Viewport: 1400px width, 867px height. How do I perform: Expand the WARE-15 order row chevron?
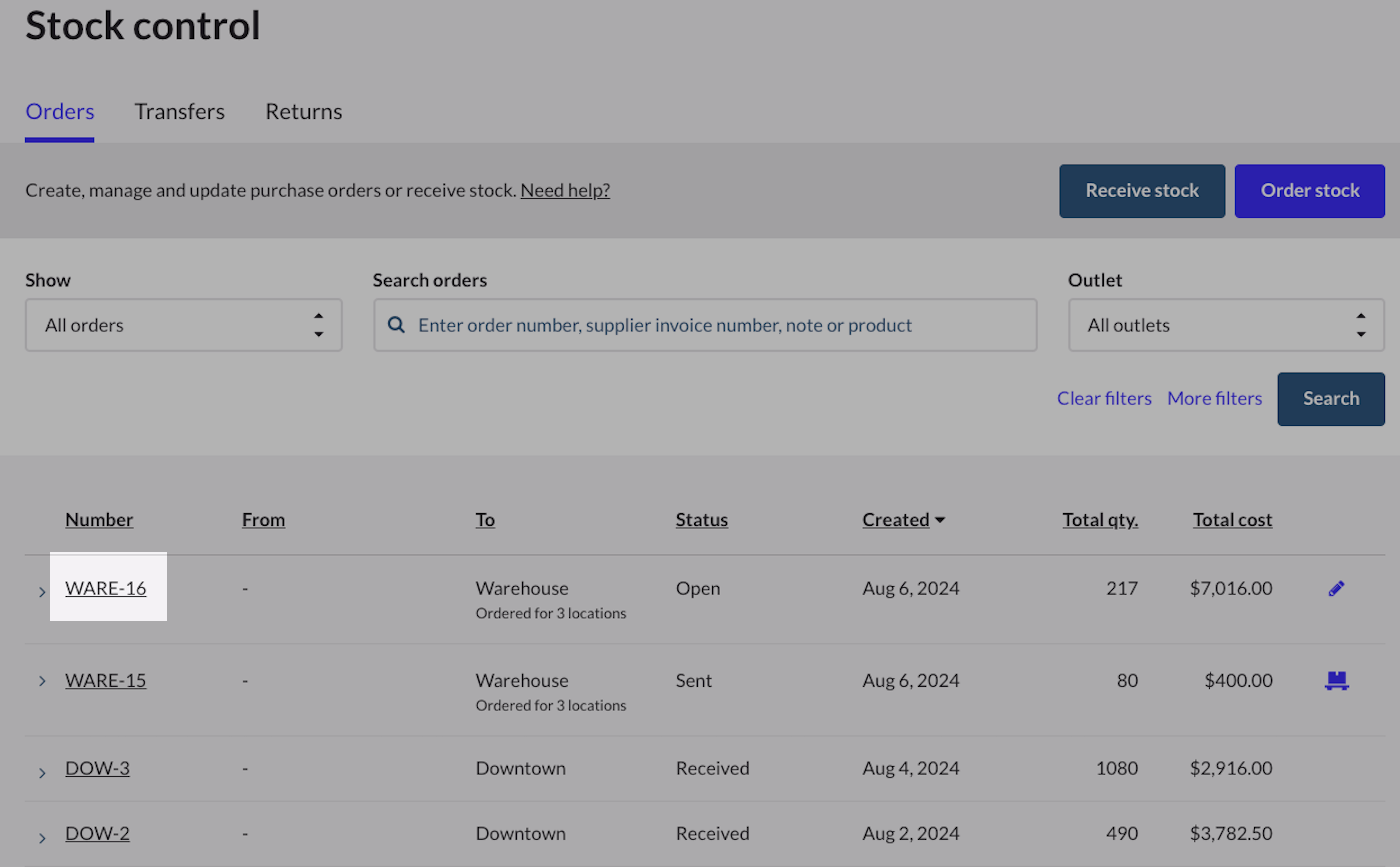tap(42, 681)
